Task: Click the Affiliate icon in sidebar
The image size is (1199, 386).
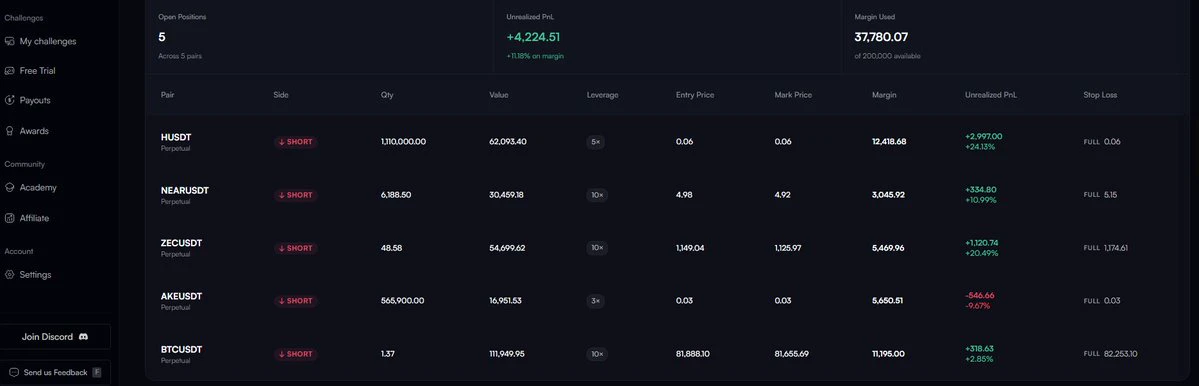Action: pos(10,218)
